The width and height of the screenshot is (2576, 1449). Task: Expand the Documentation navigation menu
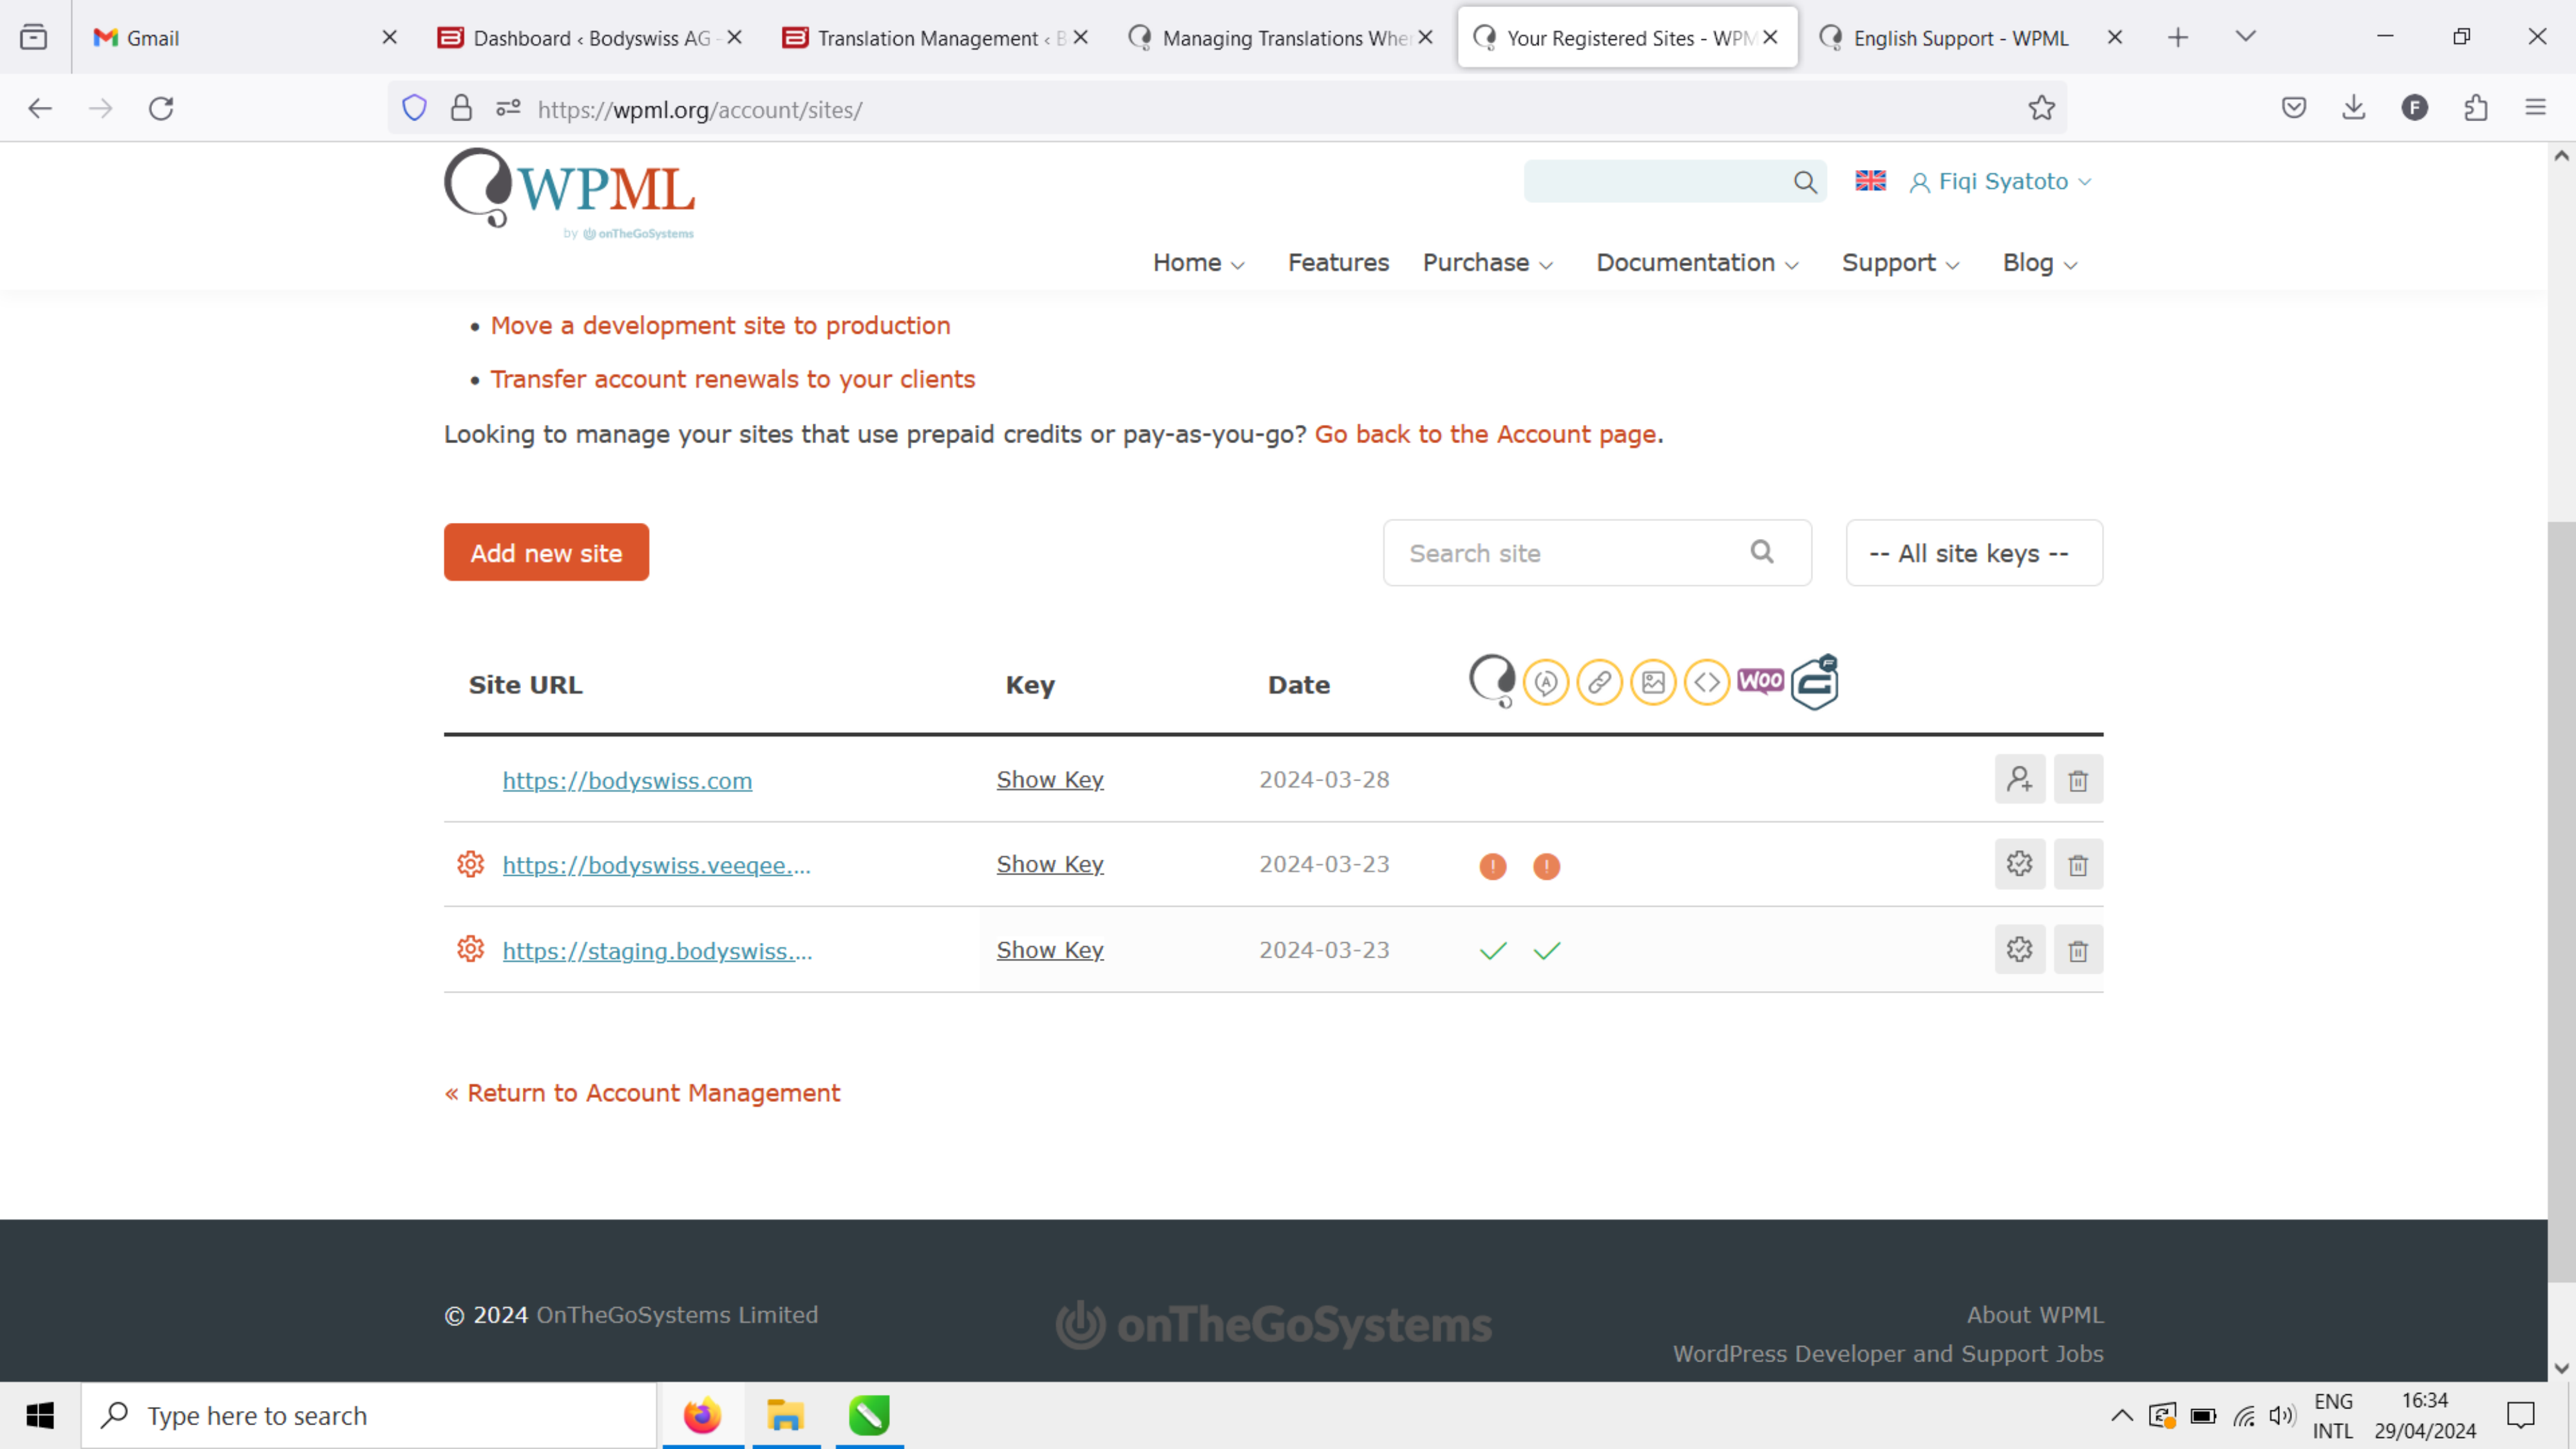pos(1697,263)
